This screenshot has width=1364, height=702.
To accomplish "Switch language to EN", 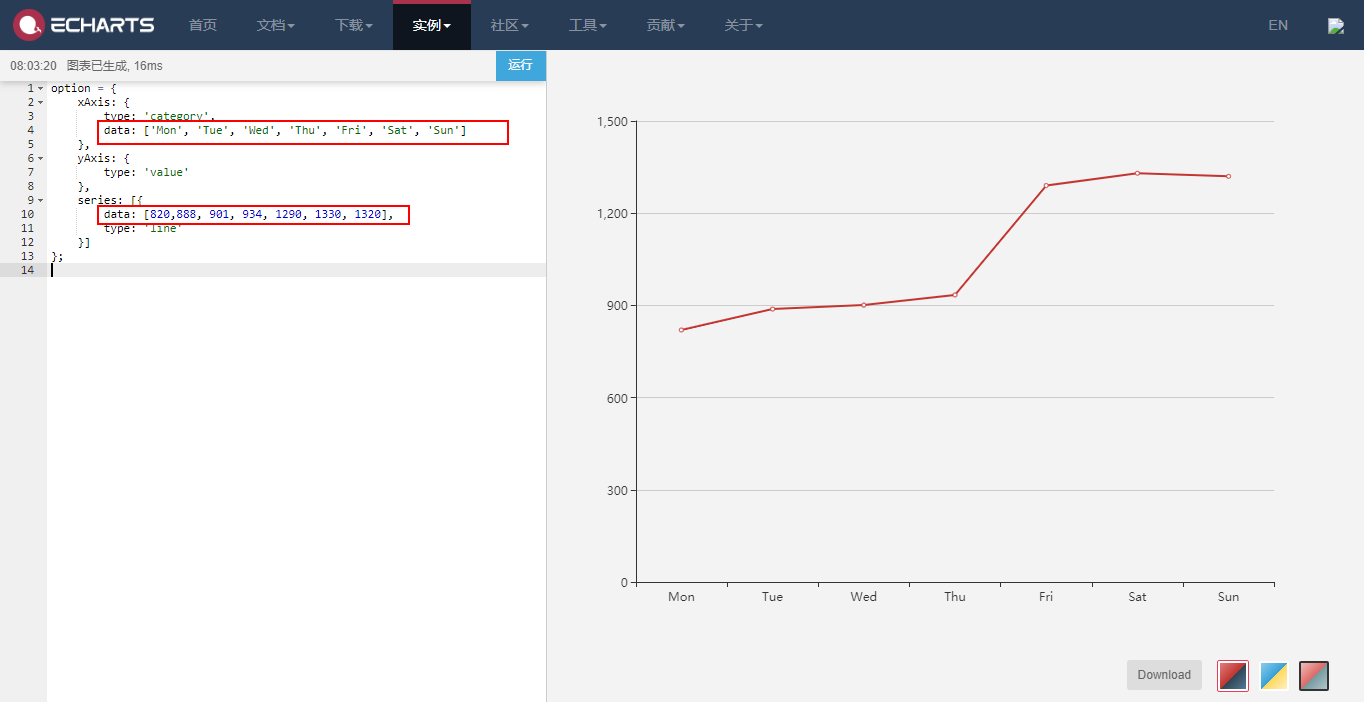I will (1278, 25).
